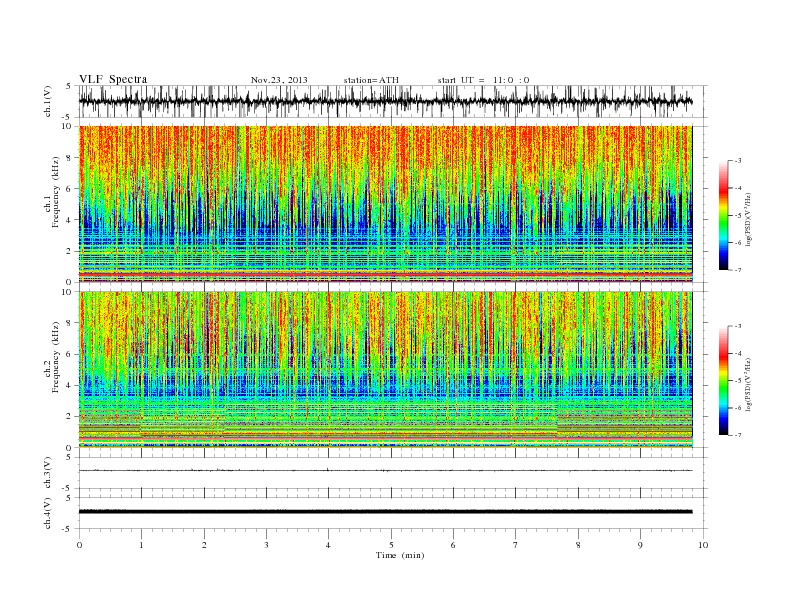792x612 pixels.
Task: Select the "Nov.23, 2013" date text
Action: click(x=279, y=80)
